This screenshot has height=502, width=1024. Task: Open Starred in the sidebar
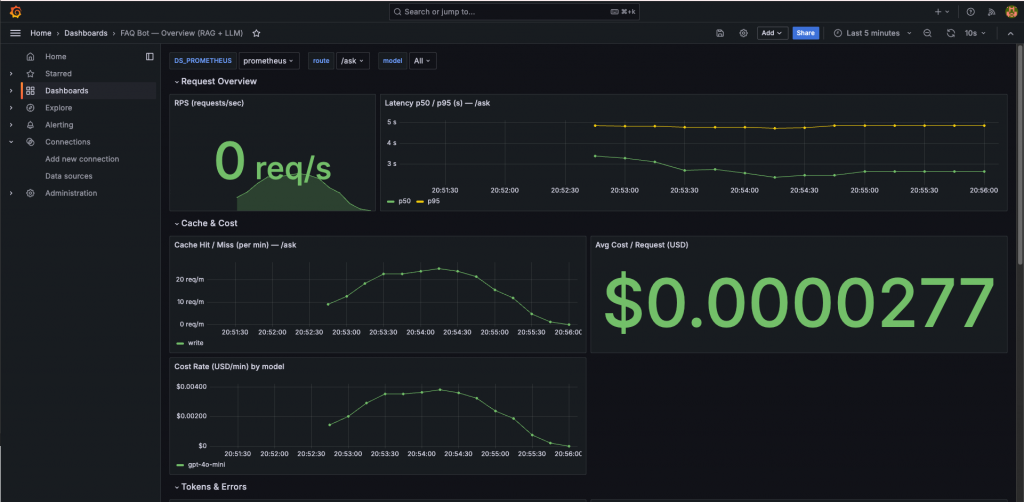tap(58, 74)
